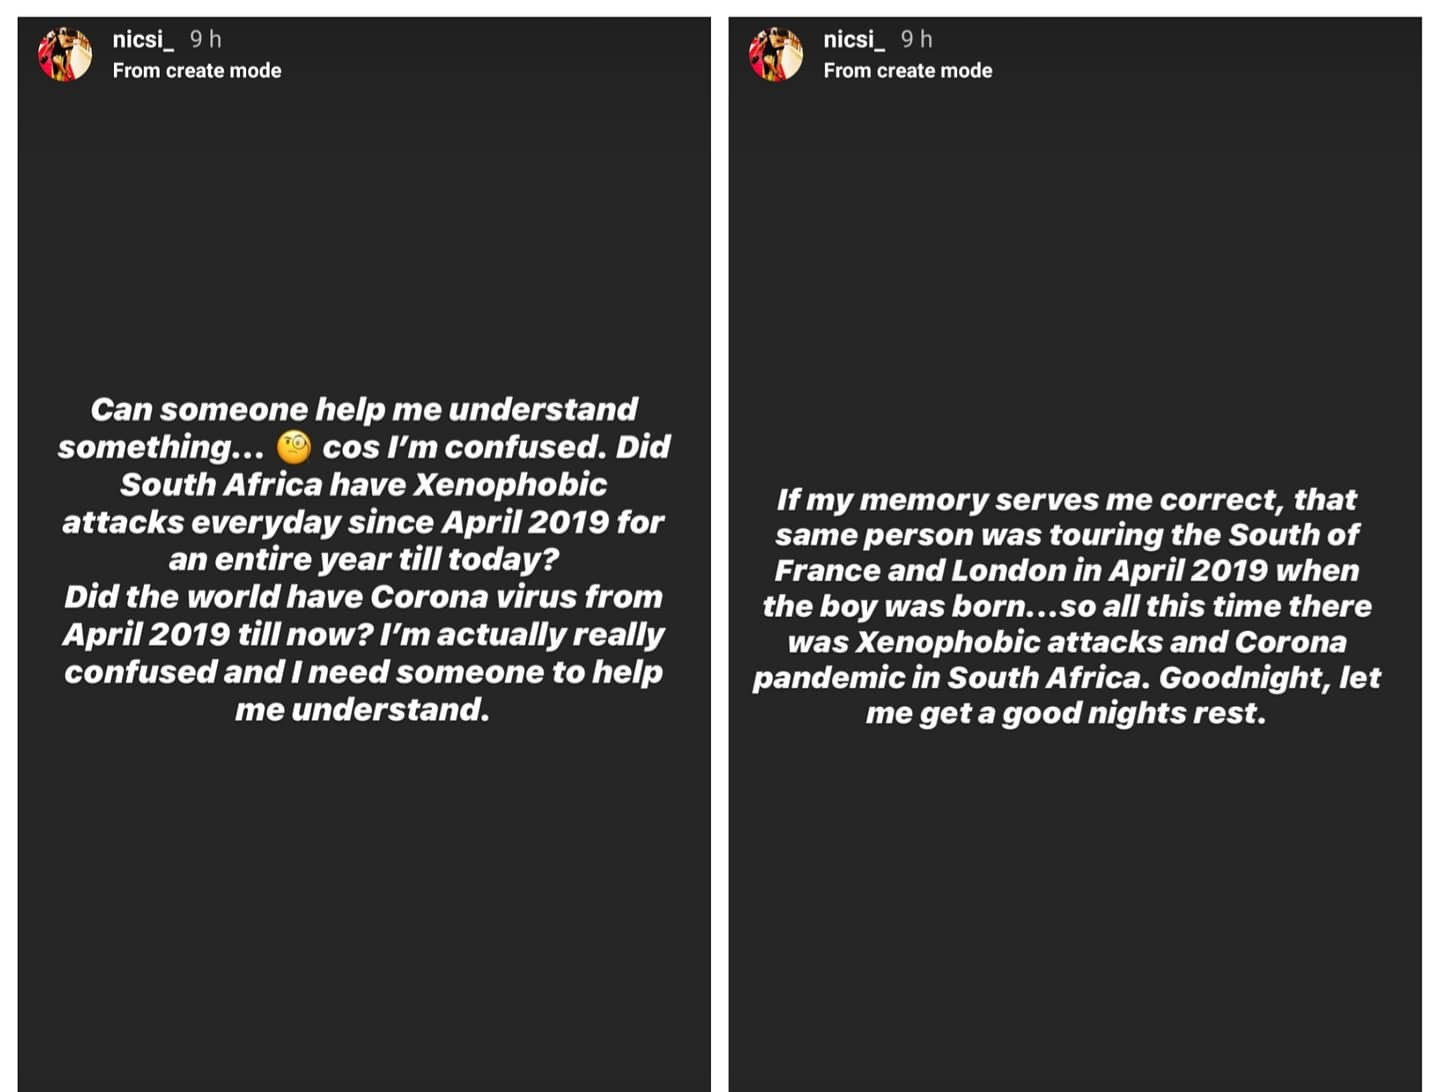Tap "From create mode" on first story
The width and height of the screenshot is (1440, 1092).
click(x=197, y=71)
